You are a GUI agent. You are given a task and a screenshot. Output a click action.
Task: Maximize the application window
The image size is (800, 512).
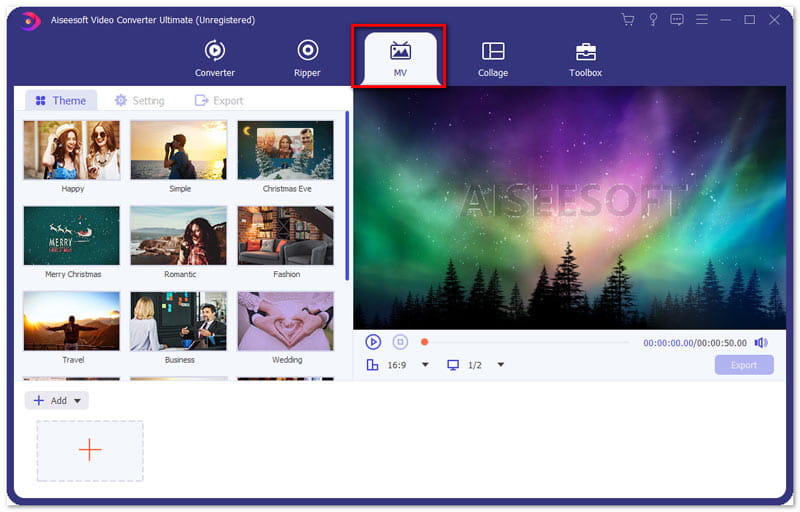click(x=749, y=20)
